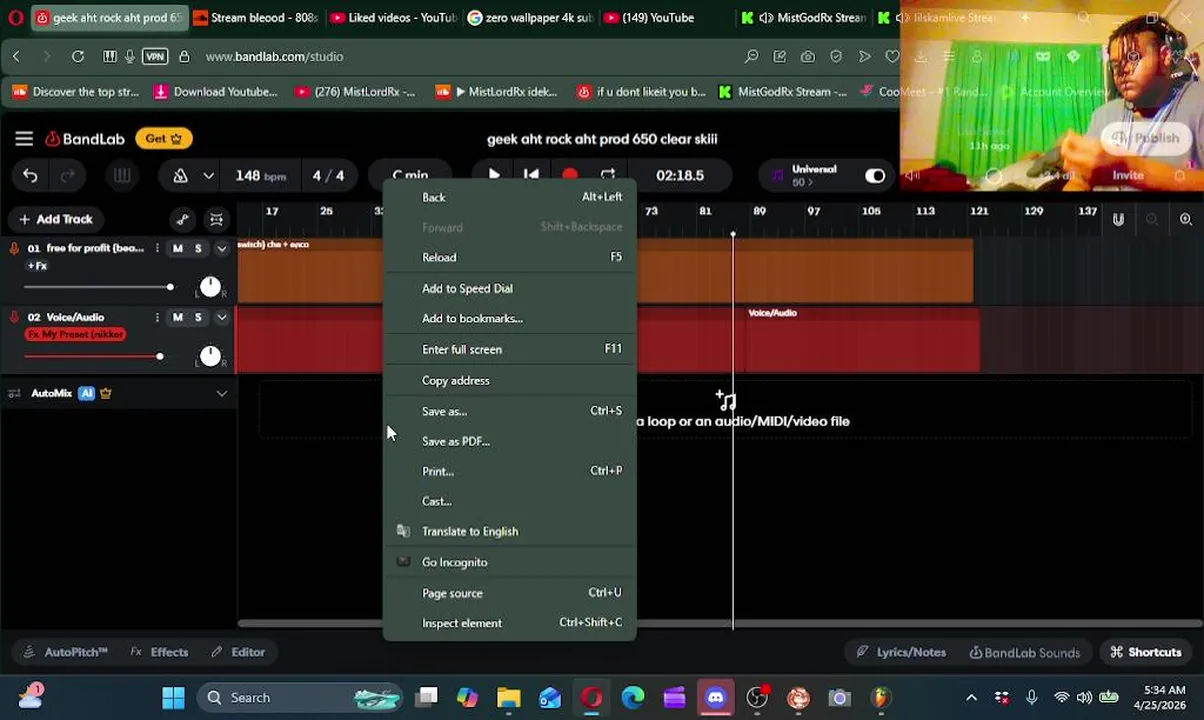Select Add to bookmarks...
This screenshot has height=720, width=1204.
[509, 318]
